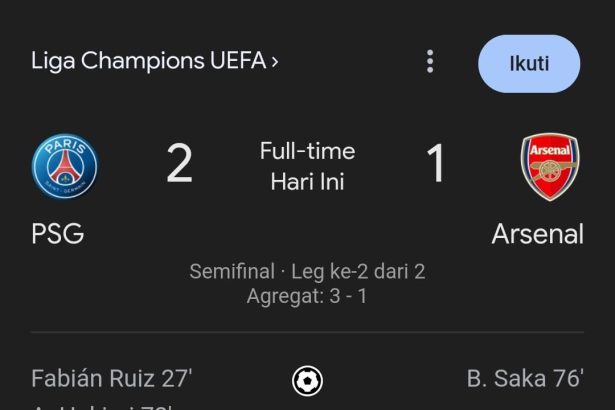The image size is (615, 410).
Task: Click the Arsenal club crest
Action: [x=550, y=167]
